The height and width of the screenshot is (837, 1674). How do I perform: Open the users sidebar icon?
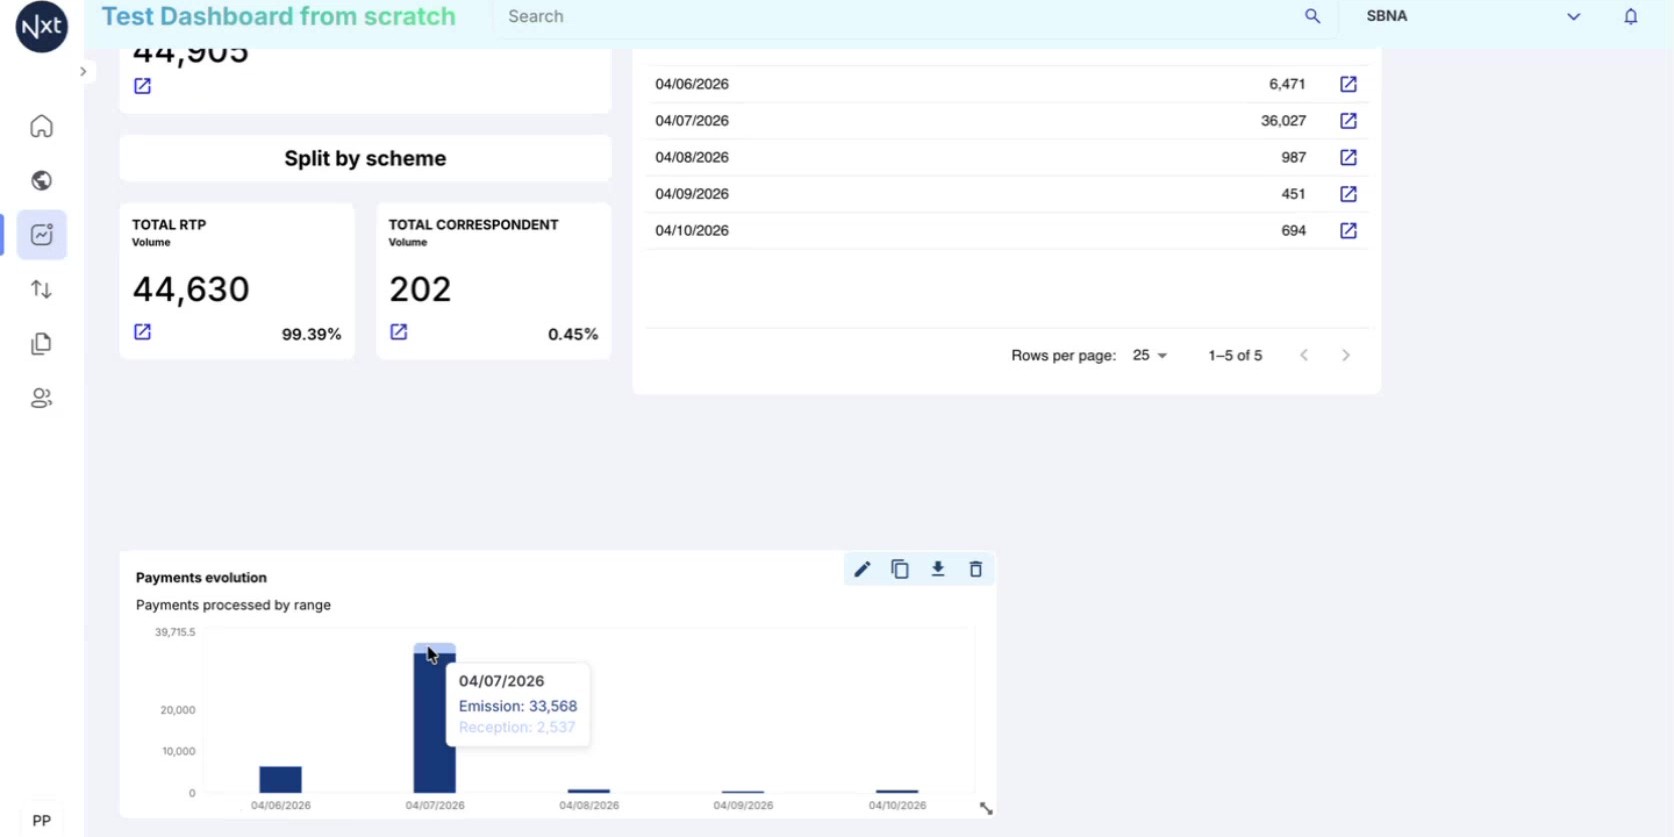(x=41, y=398)
